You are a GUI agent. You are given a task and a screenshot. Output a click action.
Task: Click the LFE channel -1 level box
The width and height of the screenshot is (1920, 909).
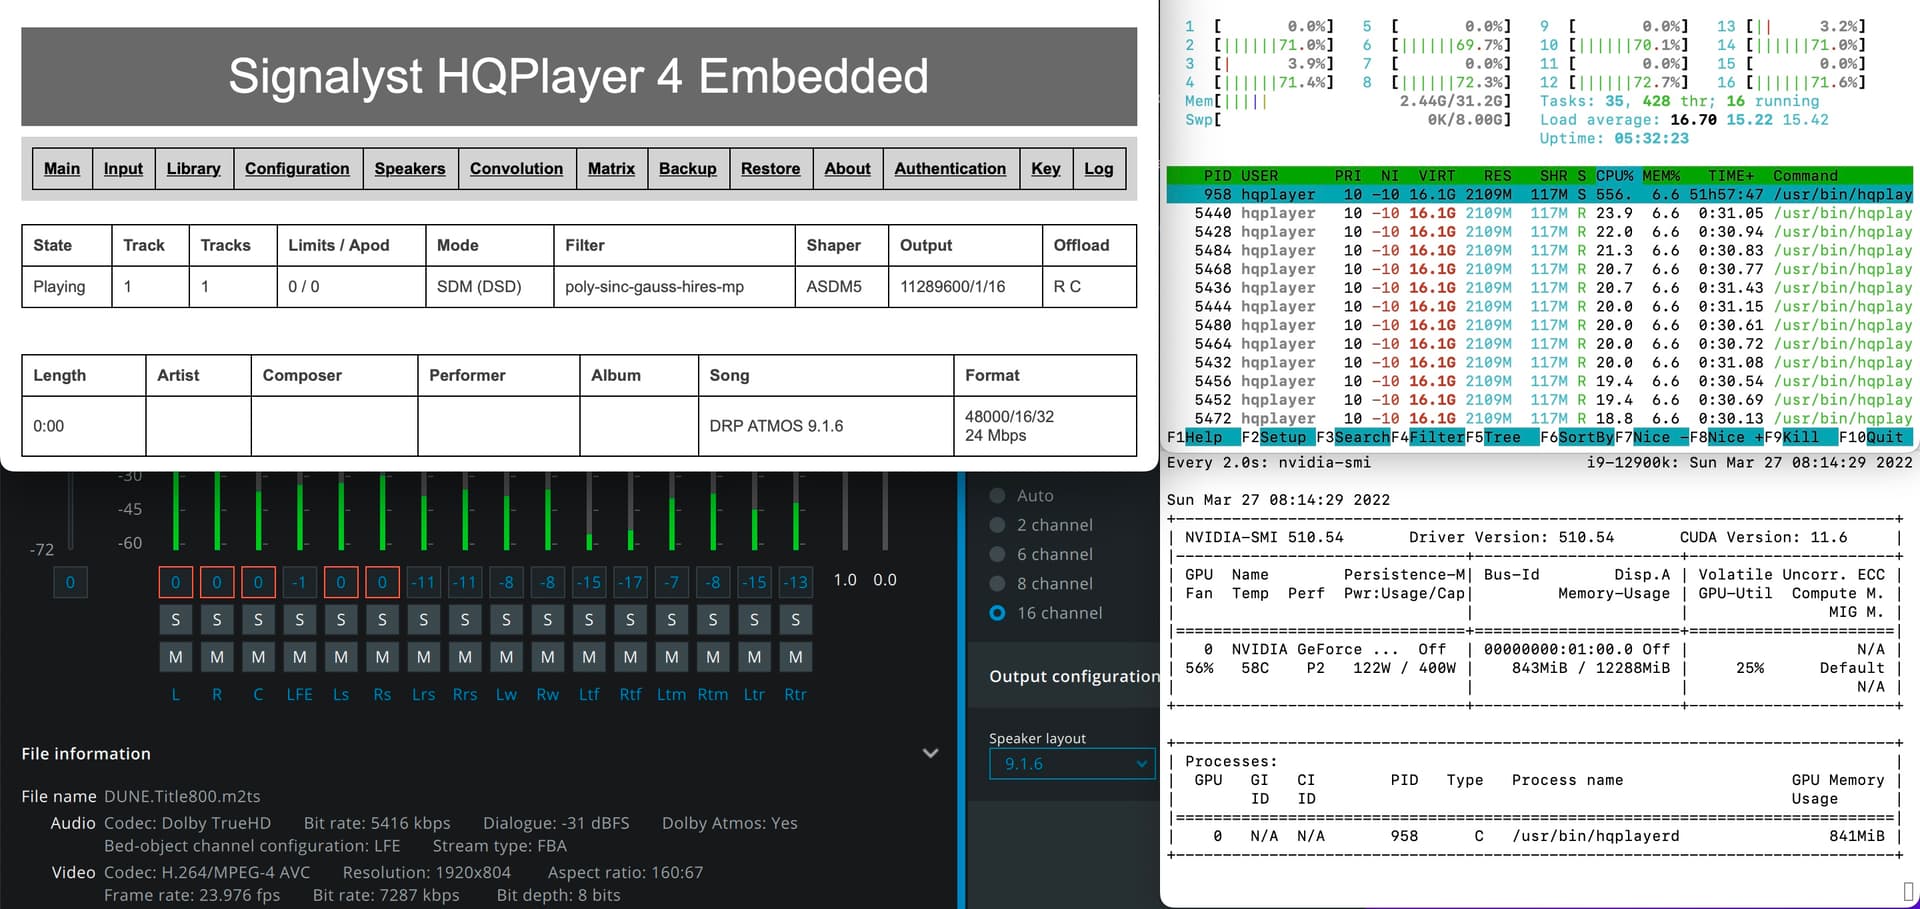pos(300,582)
